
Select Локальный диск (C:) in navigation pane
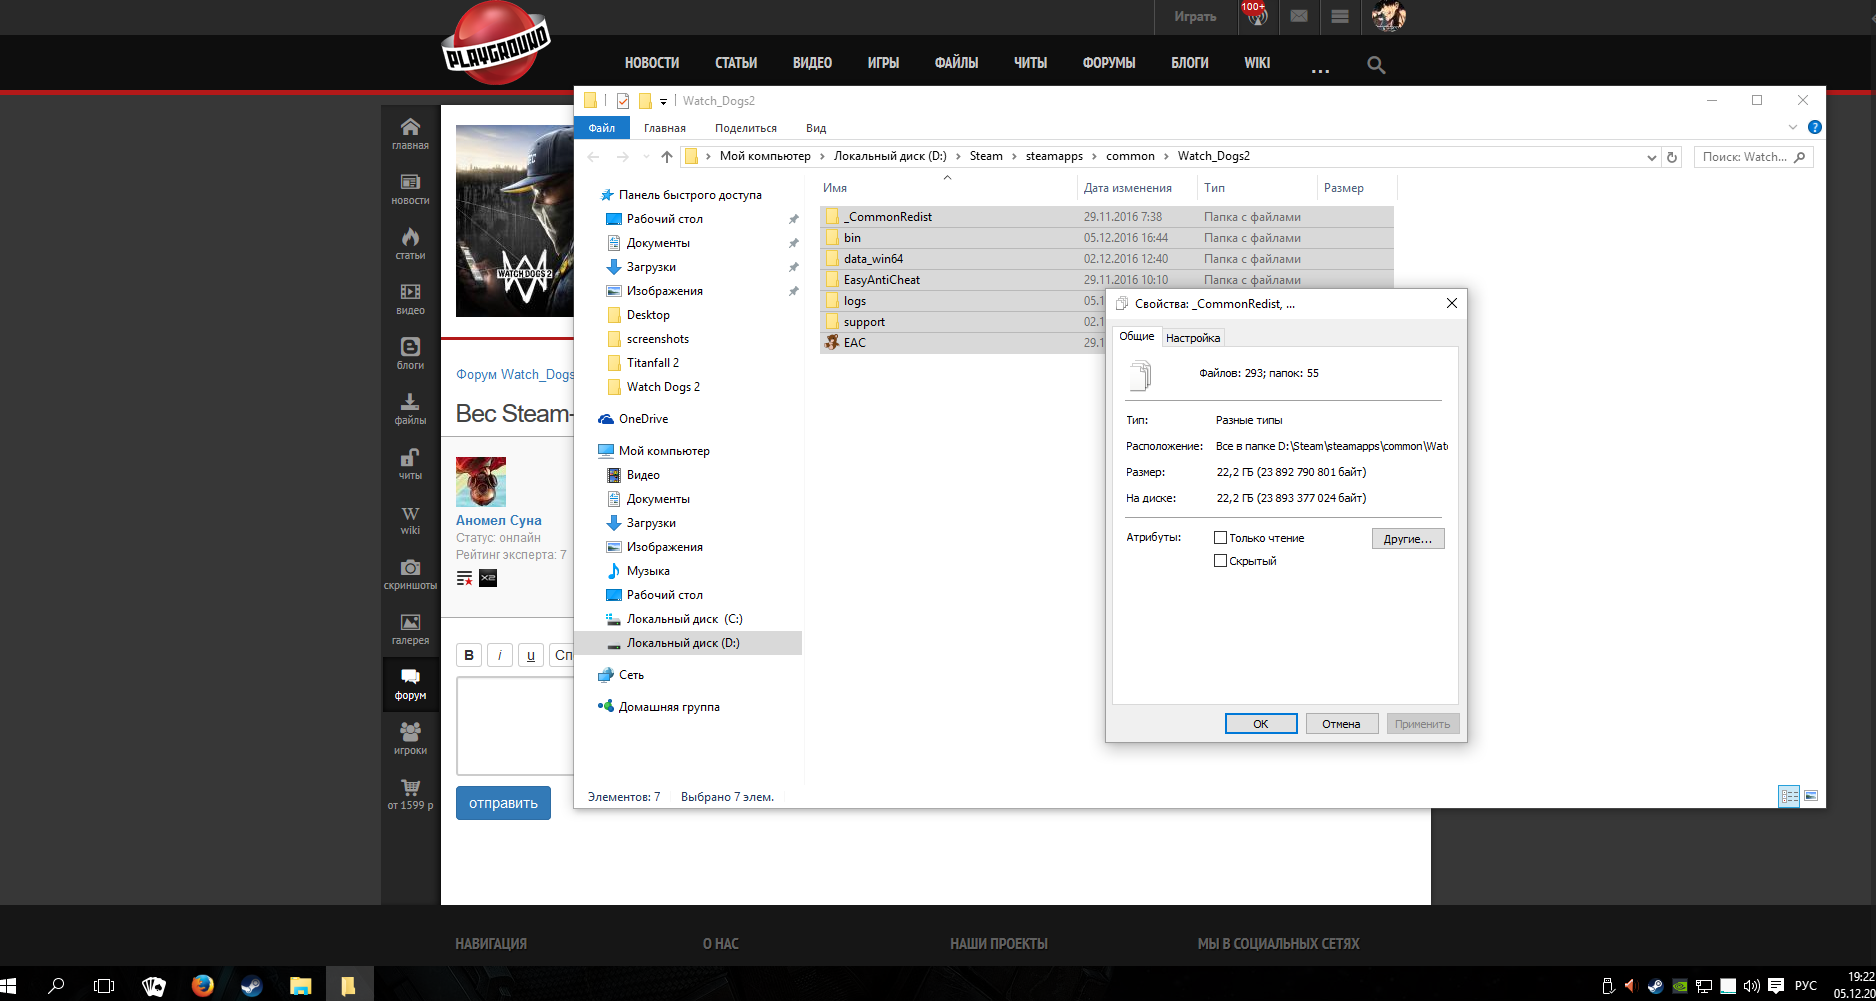click(x=685, y=619)
